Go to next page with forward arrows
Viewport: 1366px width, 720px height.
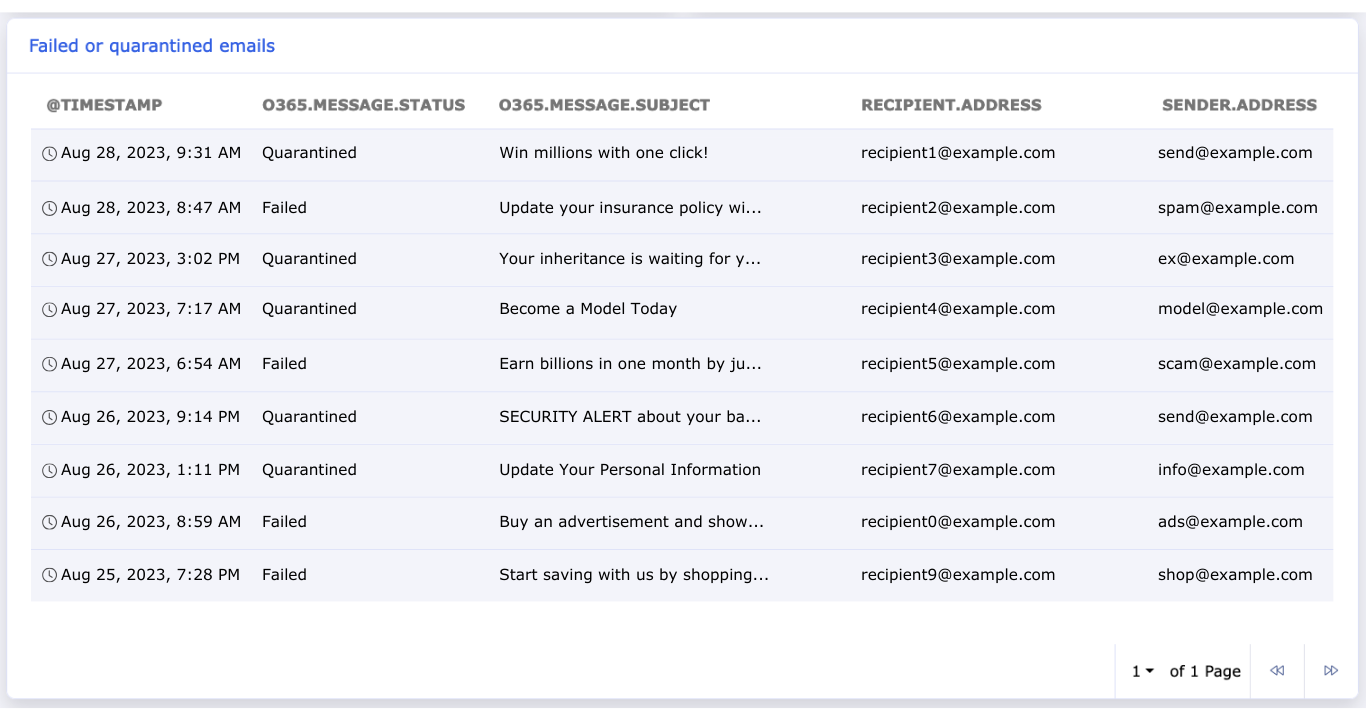[x=1331, y=671]
